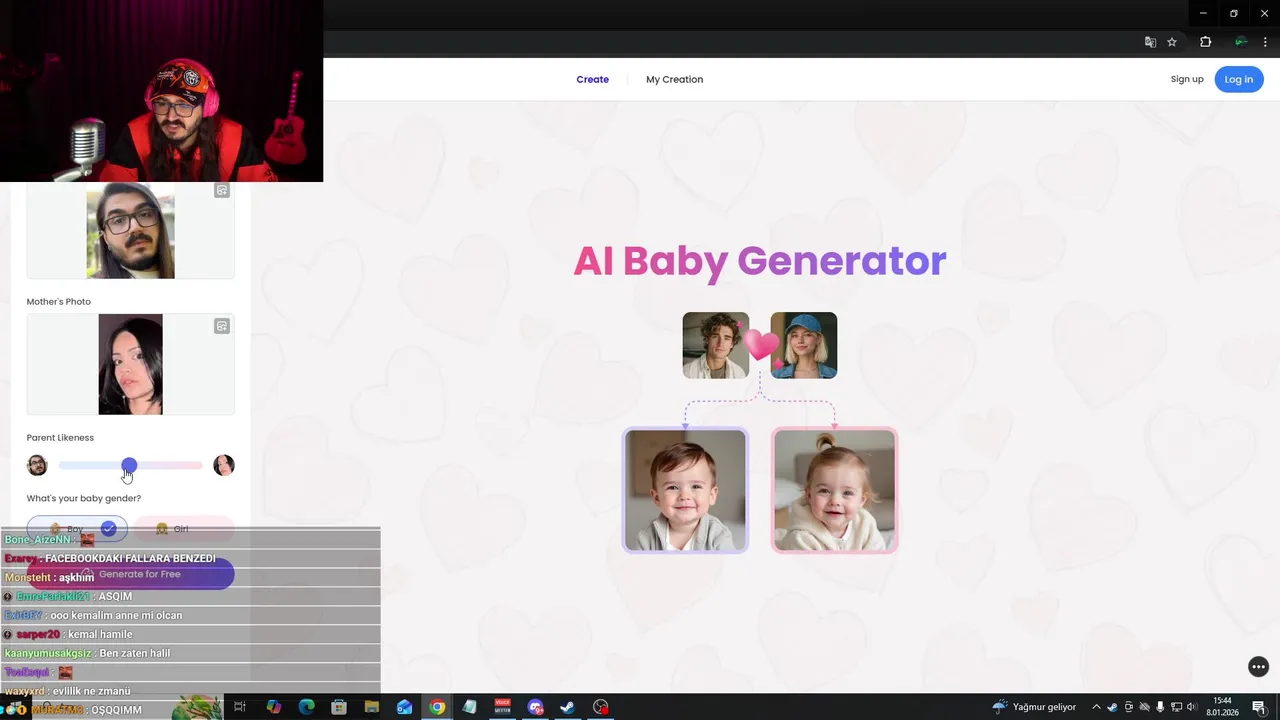Open Chrome's three-dot menu
Viewport: 1280px width, 720px height.
click(x=1265, y=42)
